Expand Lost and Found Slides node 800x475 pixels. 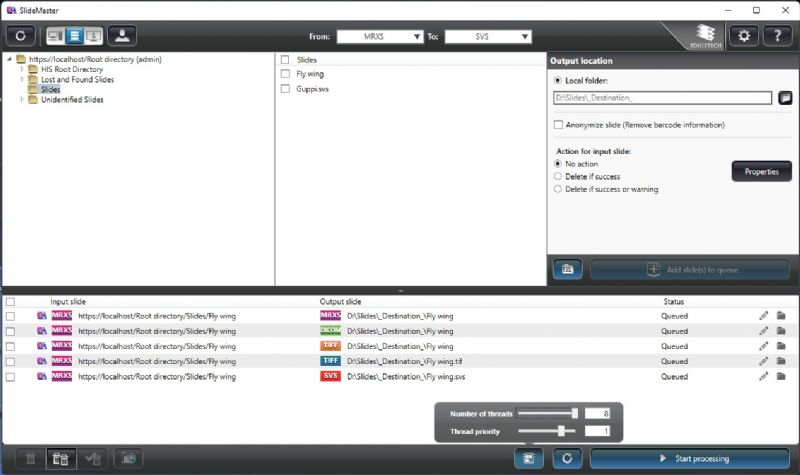(21, 79)
